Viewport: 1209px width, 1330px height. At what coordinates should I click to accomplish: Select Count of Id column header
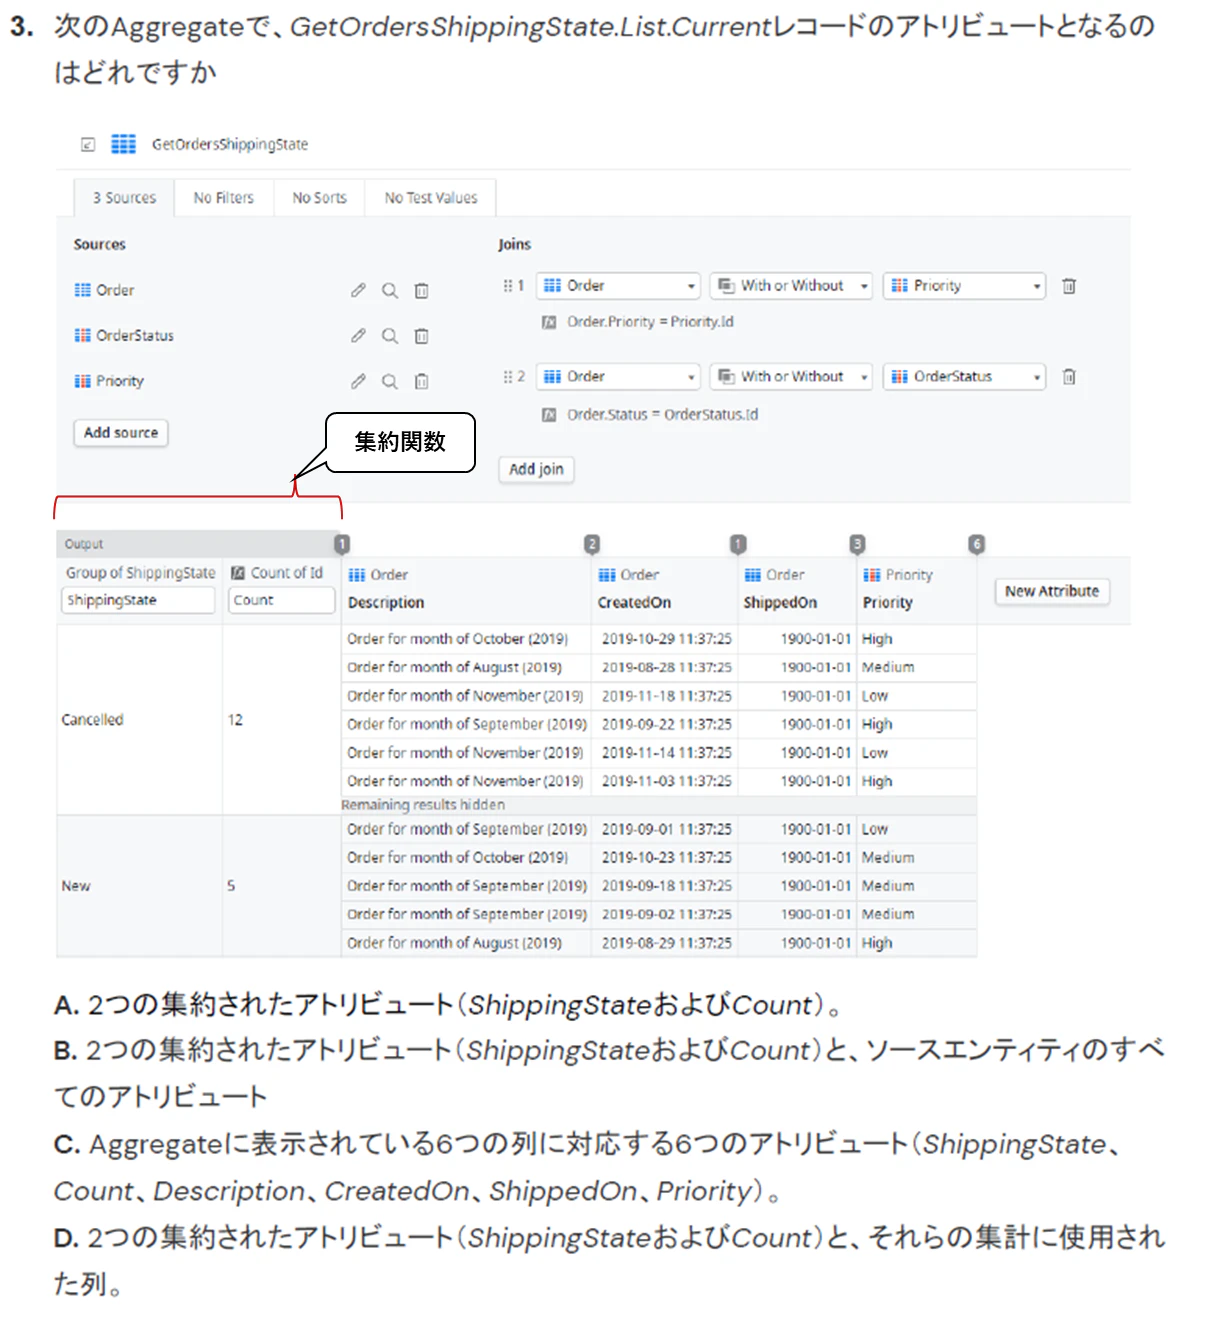tap(287, 573)
